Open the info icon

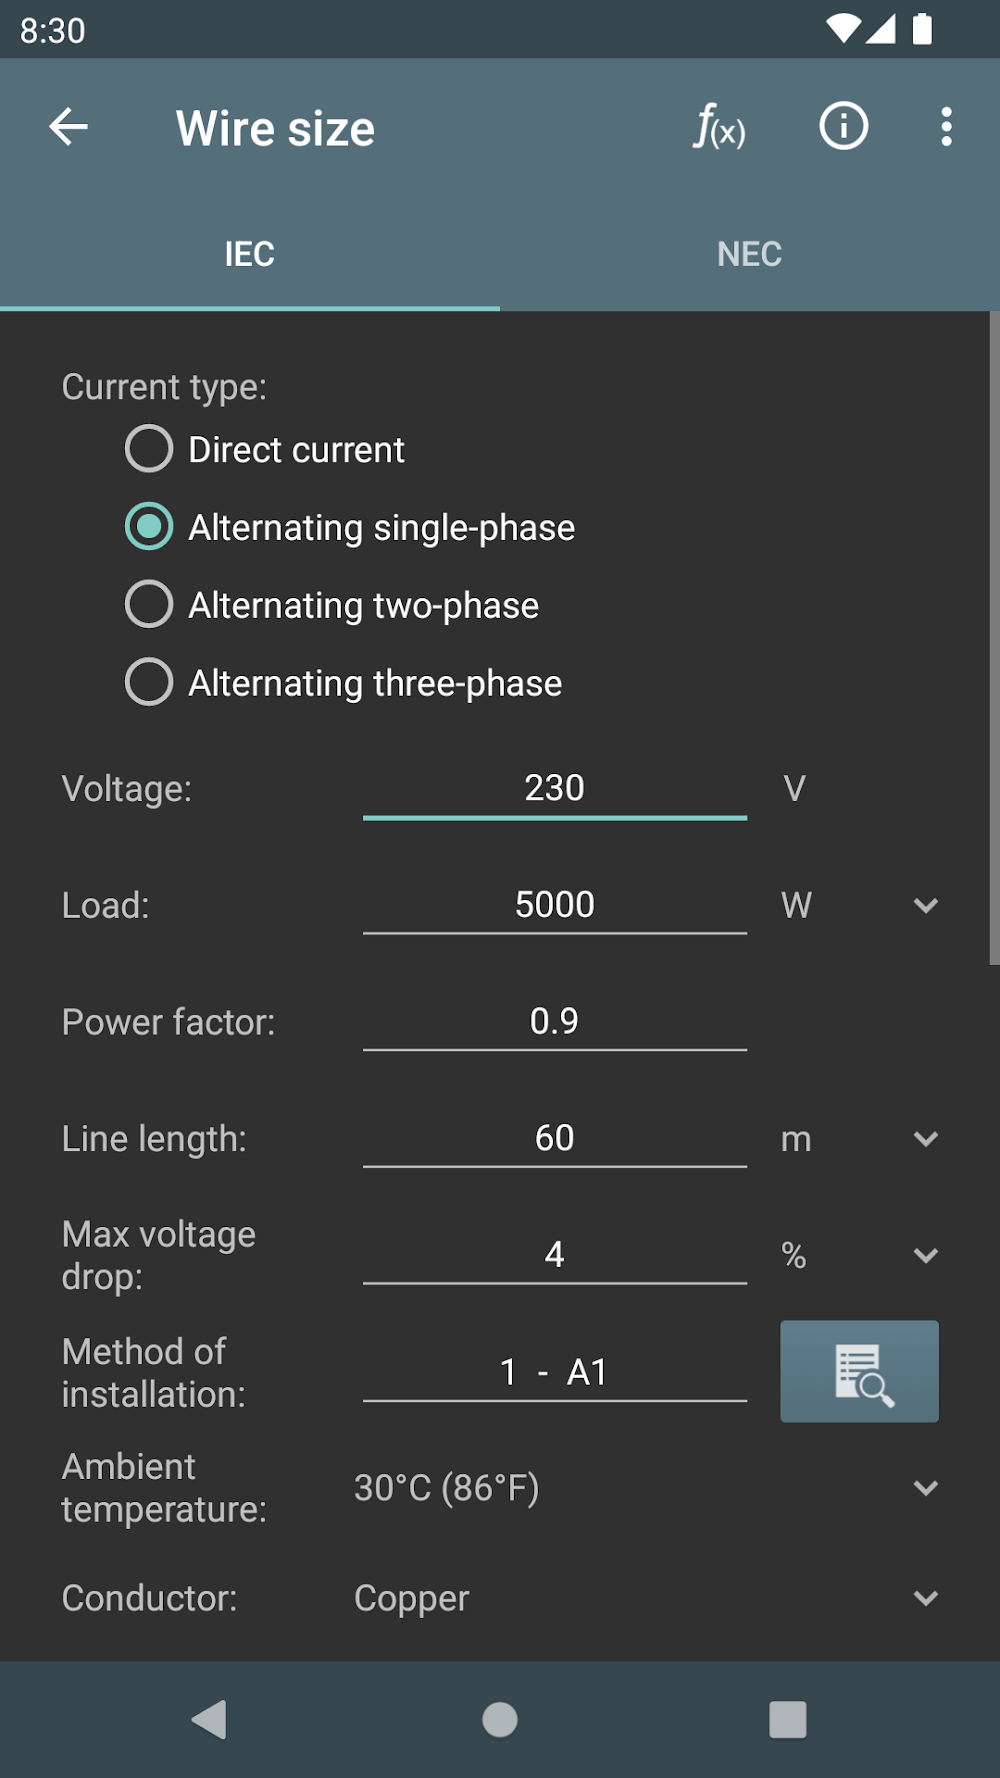pos(843,127)
